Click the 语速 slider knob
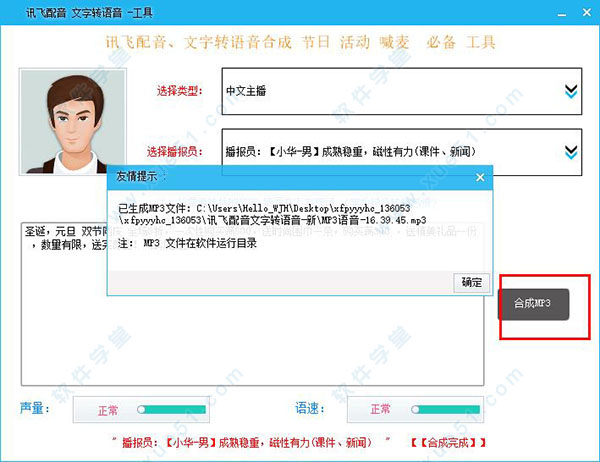The image size is (600, 462). (415, 410)
